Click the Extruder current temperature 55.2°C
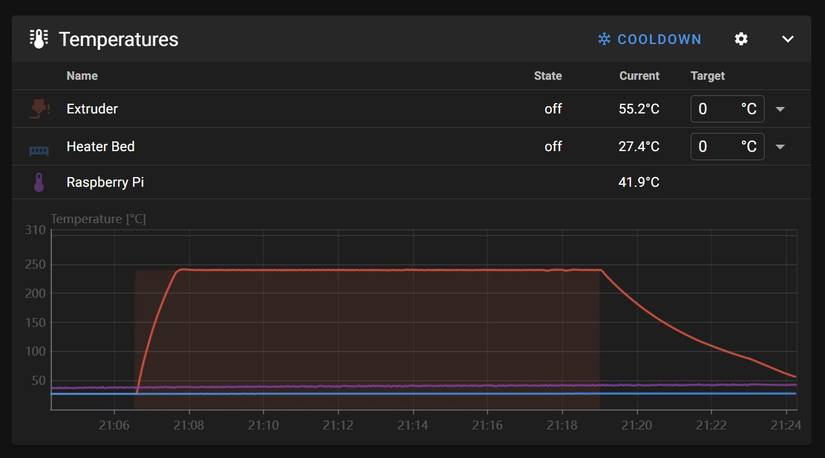The height and width of the screenshot is (458, 825). (x=639, y=109)
